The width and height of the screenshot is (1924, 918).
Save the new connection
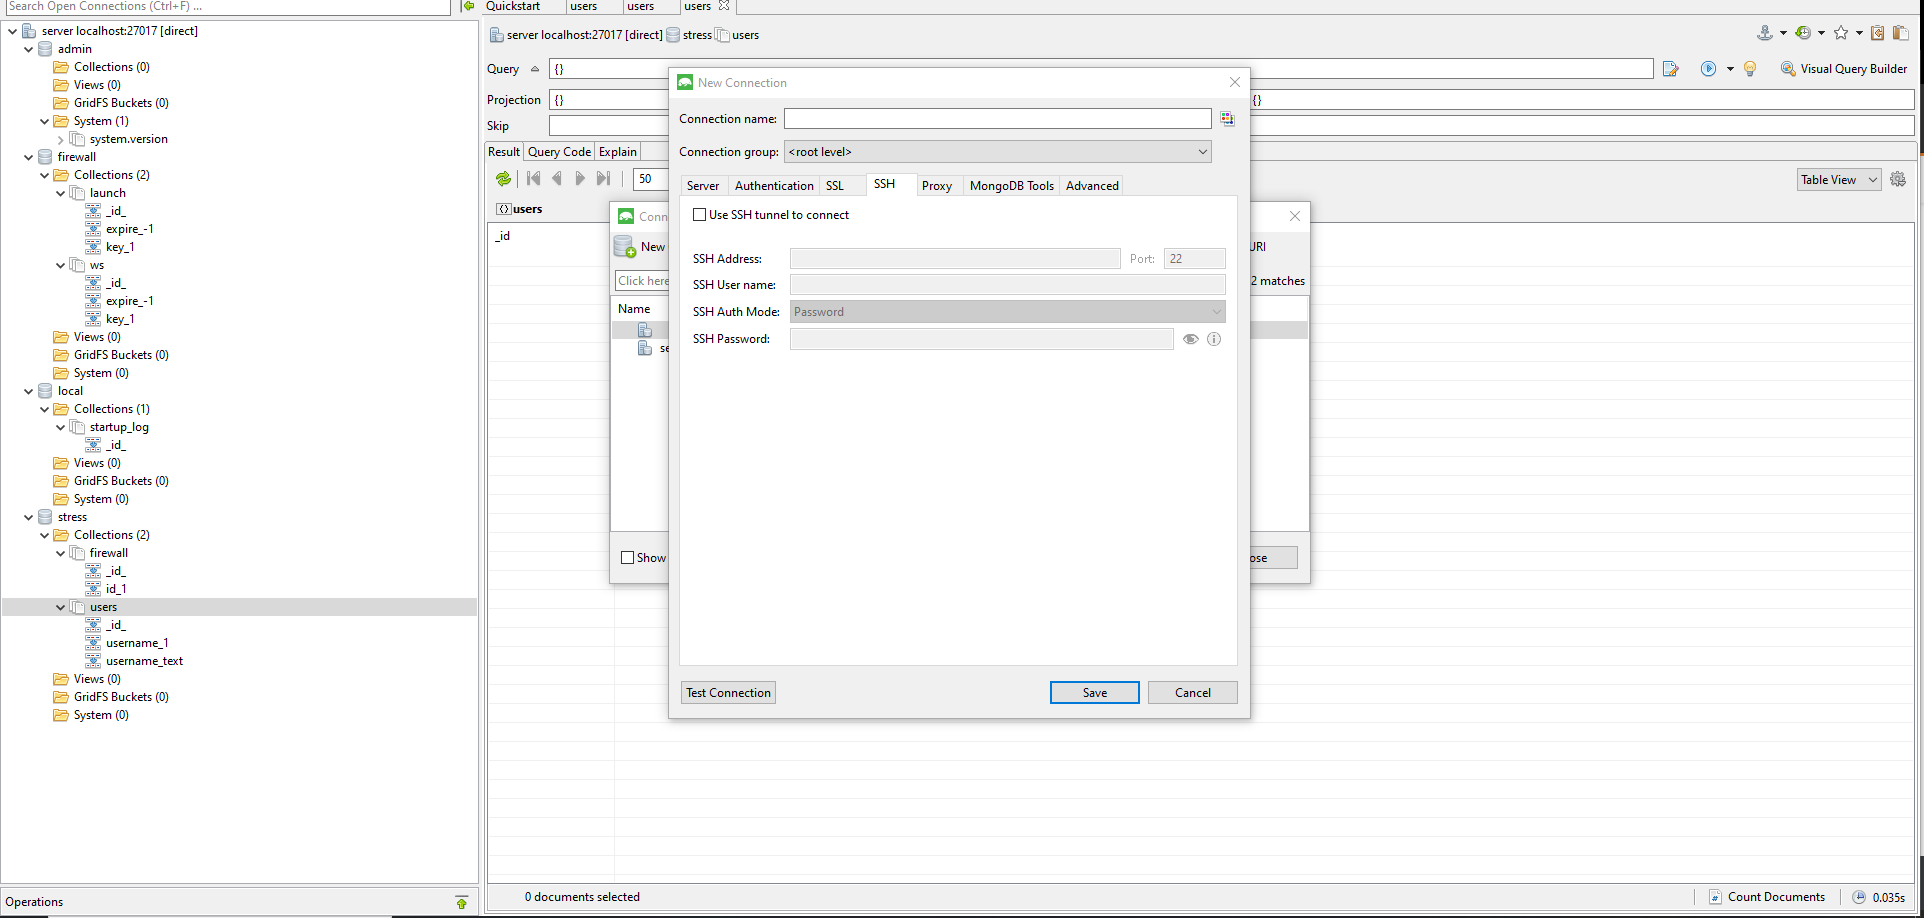pos(1094,692)
